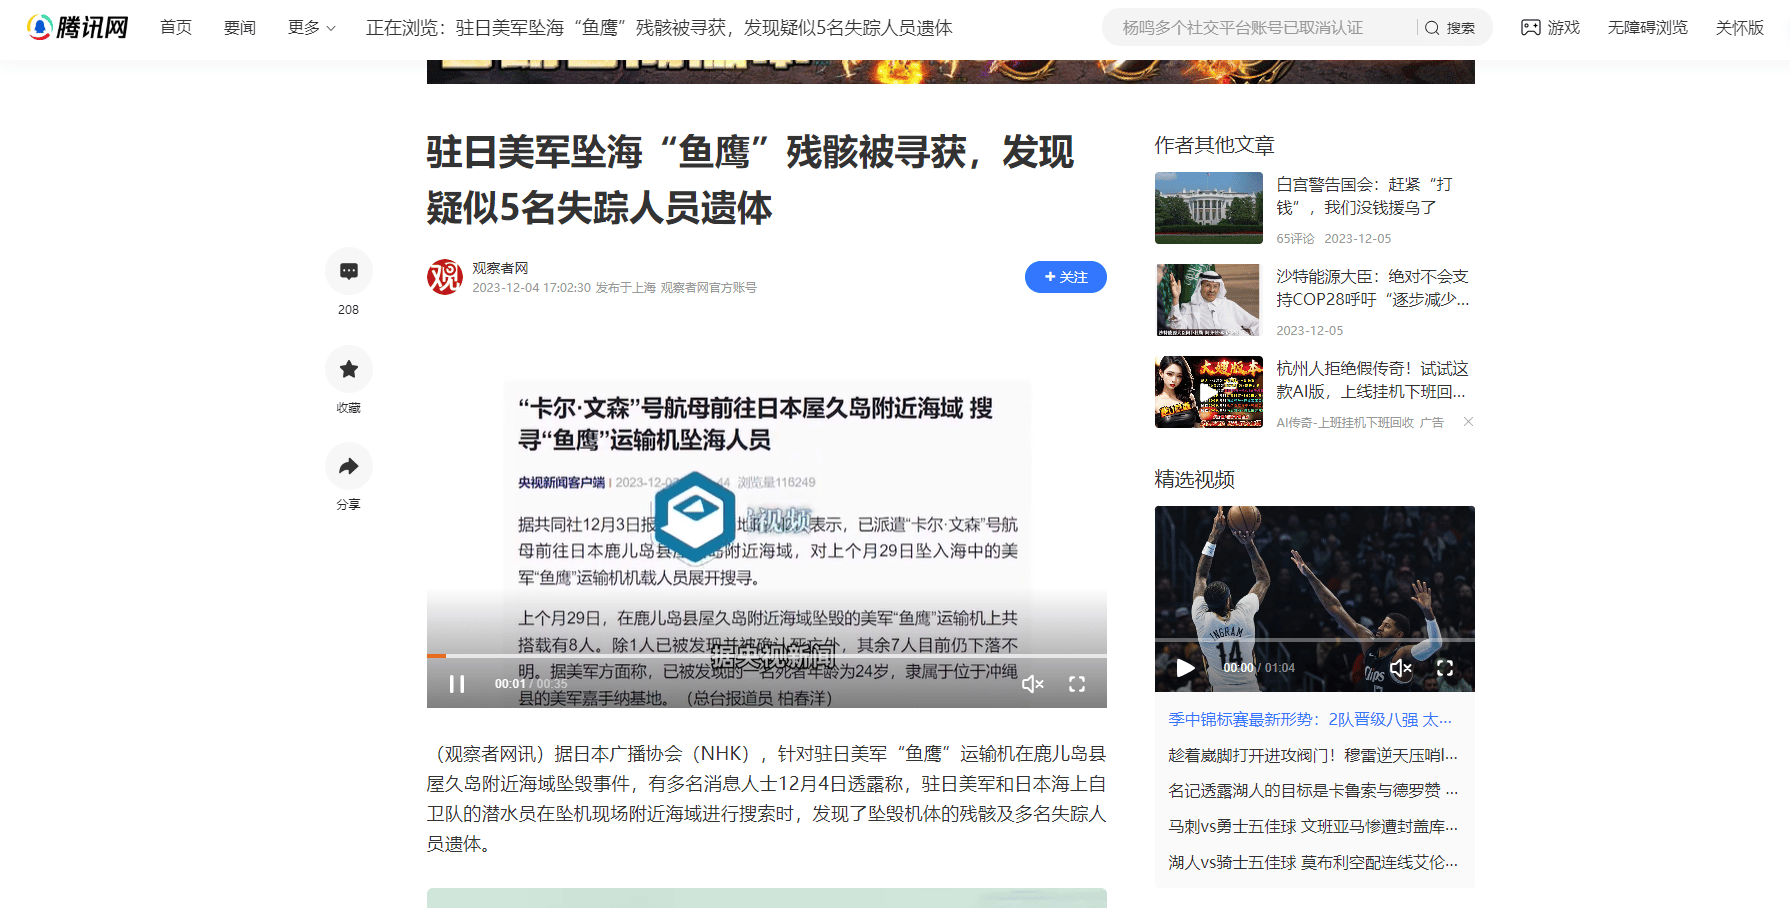The image size is (1790, 908).
Task: Open article 沙特能源大臣：绝对不会支持COP28
Action: [x=1373, y=288]
